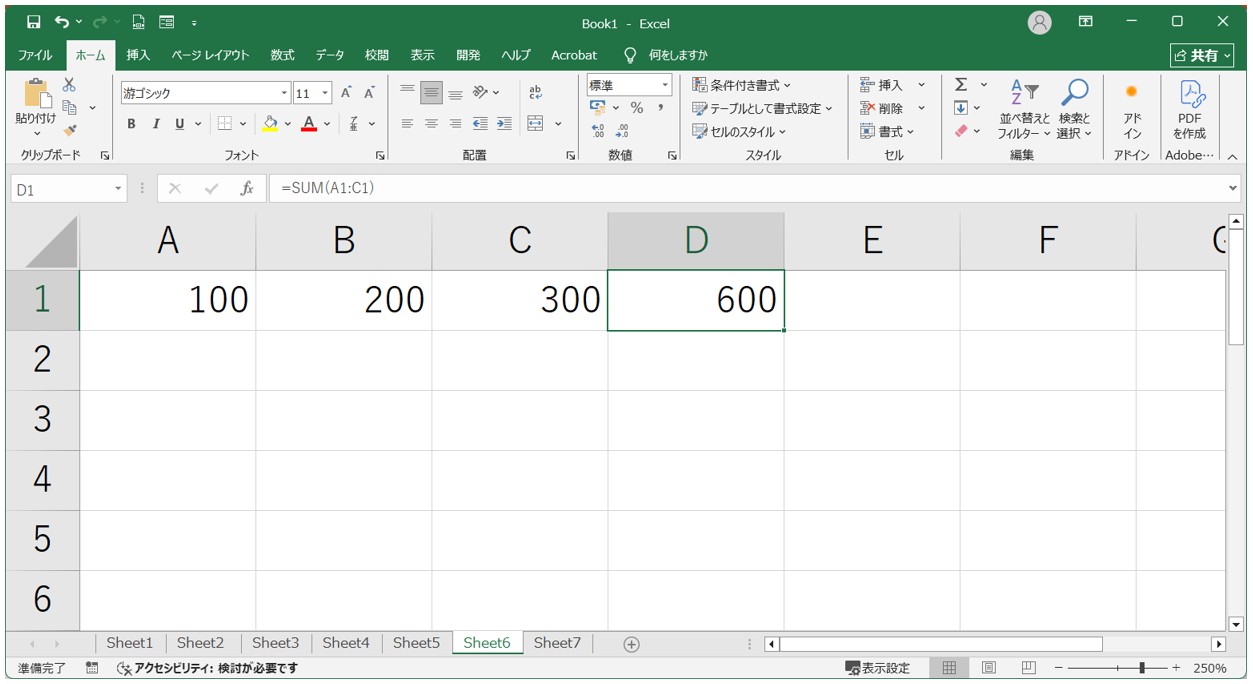Screen dimensions: 1253x684
Task: Click Display Settings (表示設定) in status bar
Action: point(878,668)
